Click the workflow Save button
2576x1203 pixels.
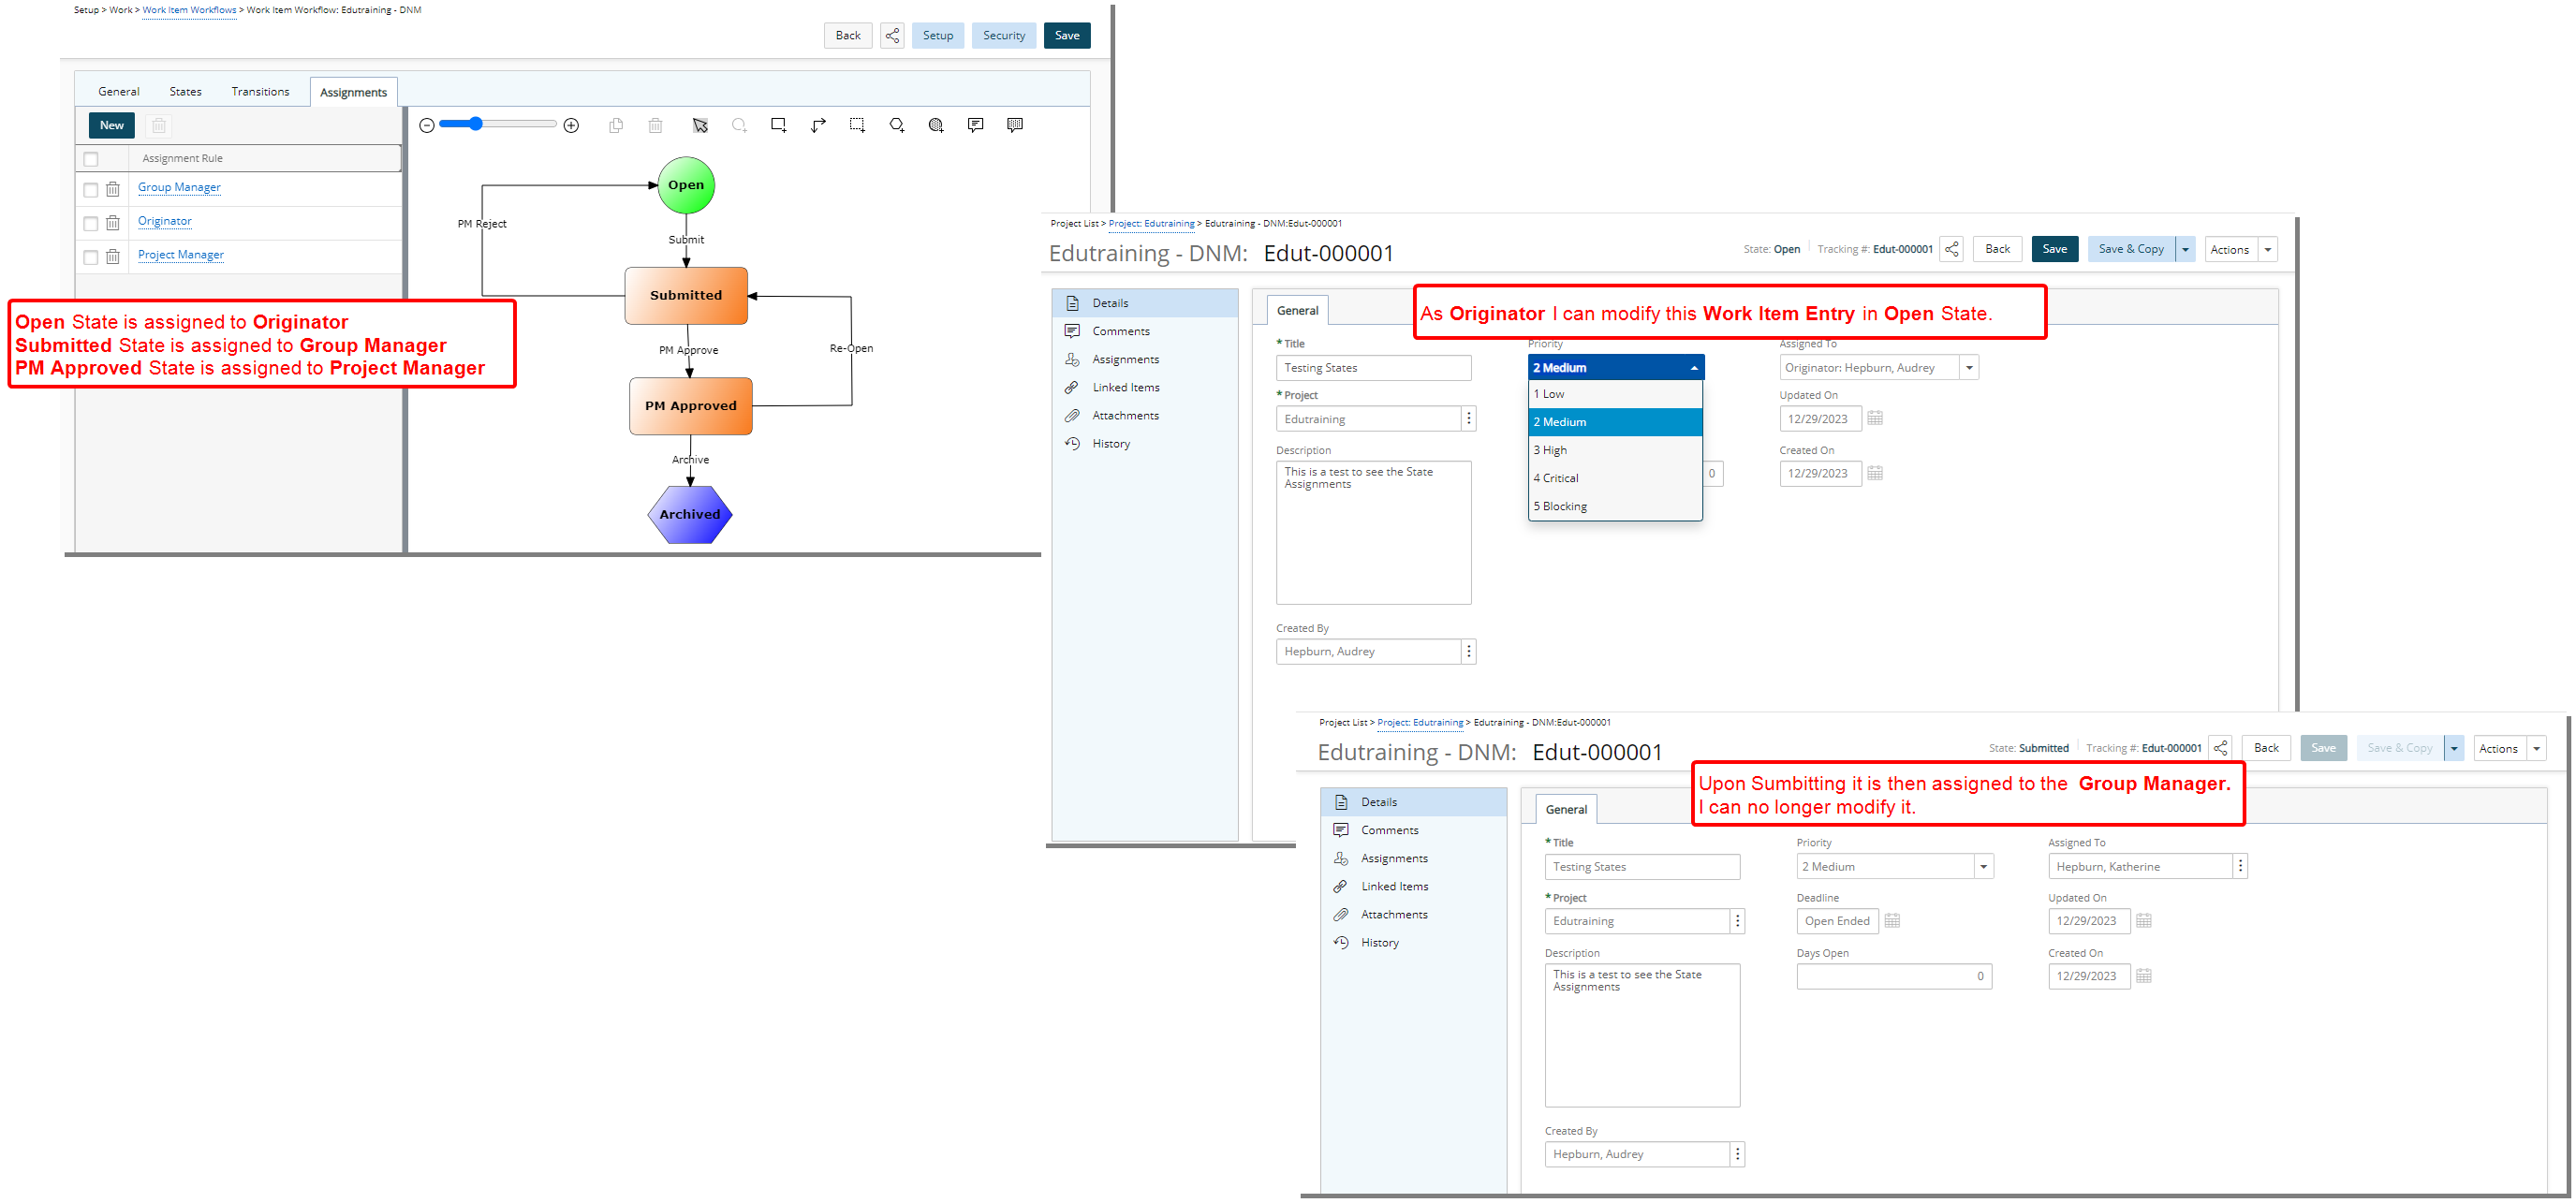click(1067, 36)
